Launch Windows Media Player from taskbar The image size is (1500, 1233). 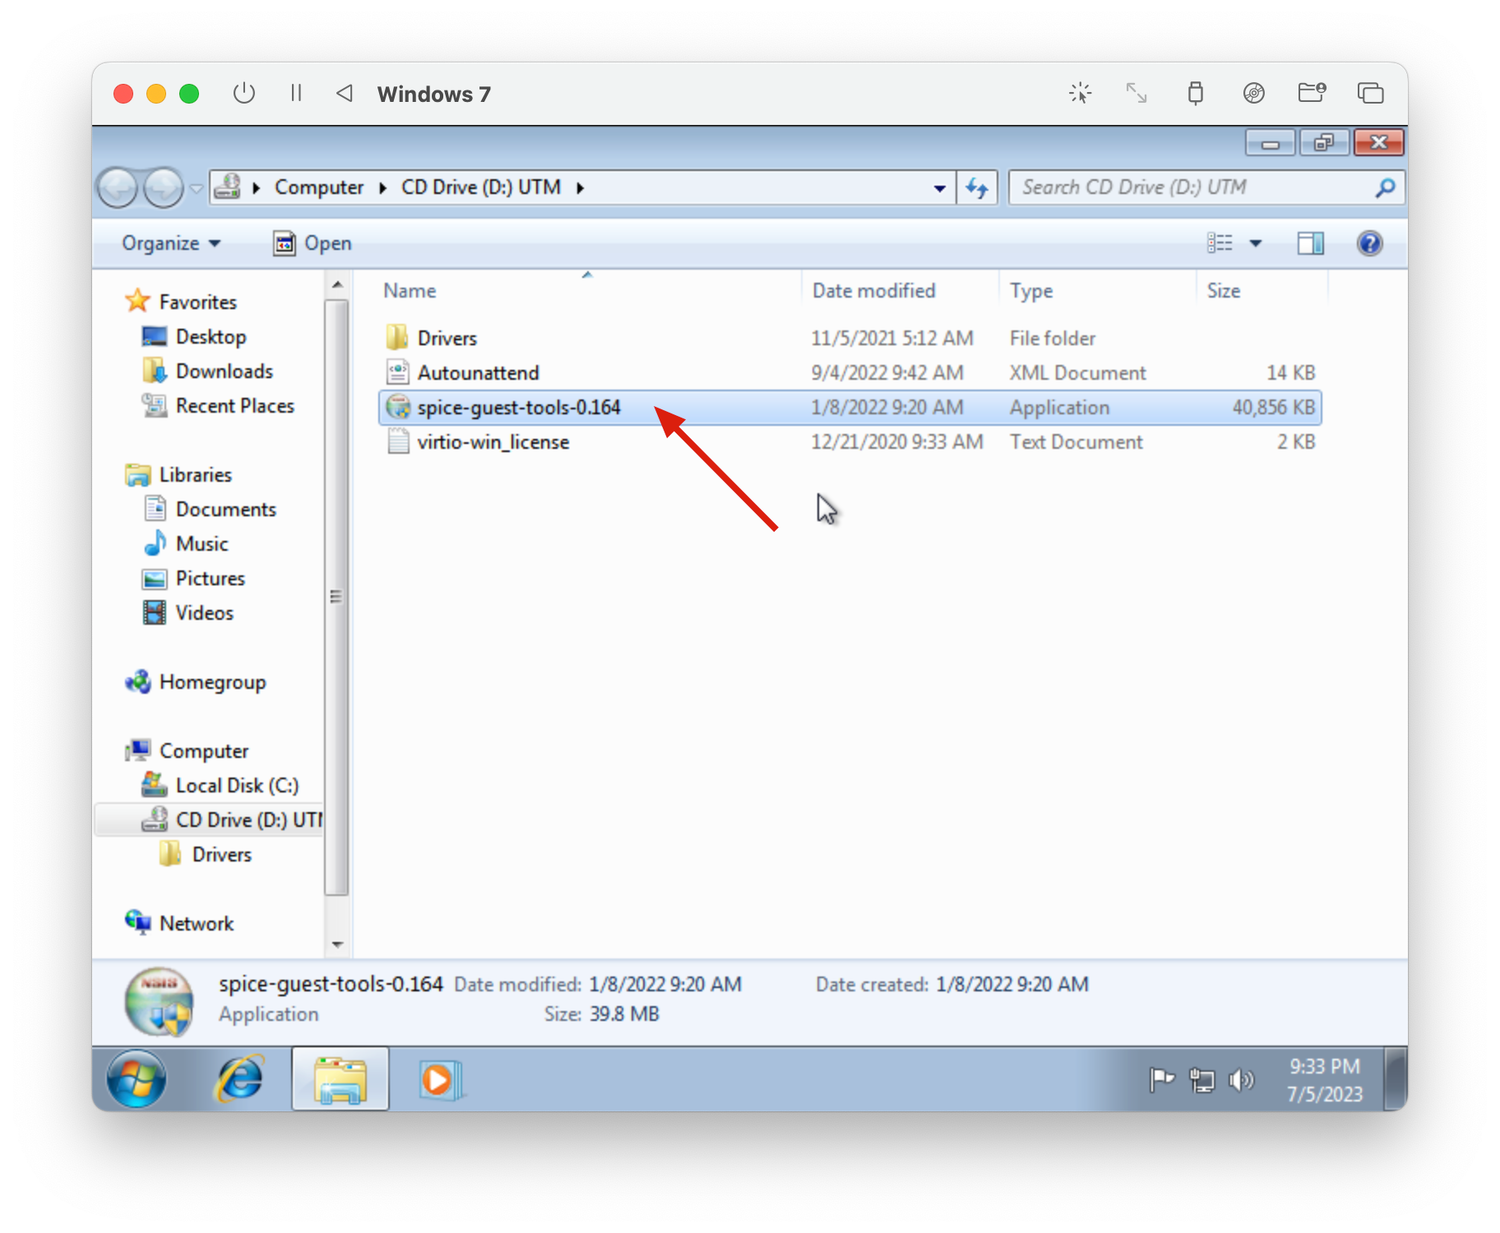click(x=439, y=1080)
